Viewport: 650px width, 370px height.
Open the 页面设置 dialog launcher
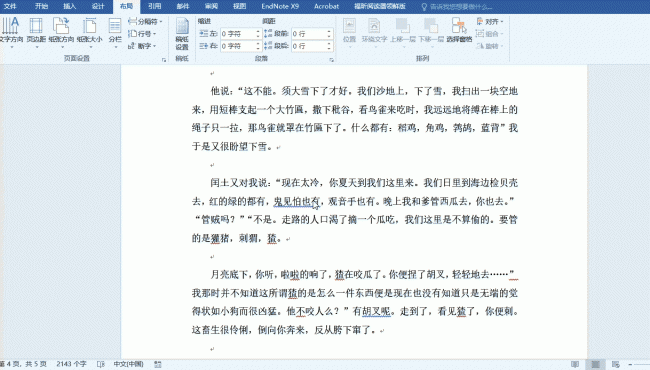coord(164,60)
